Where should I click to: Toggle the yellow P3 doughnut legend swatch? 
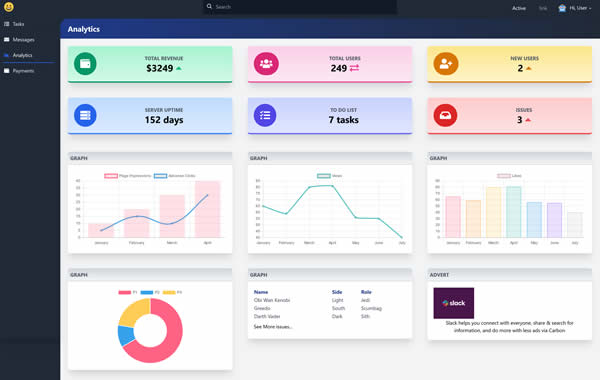[x=169, y=292]
